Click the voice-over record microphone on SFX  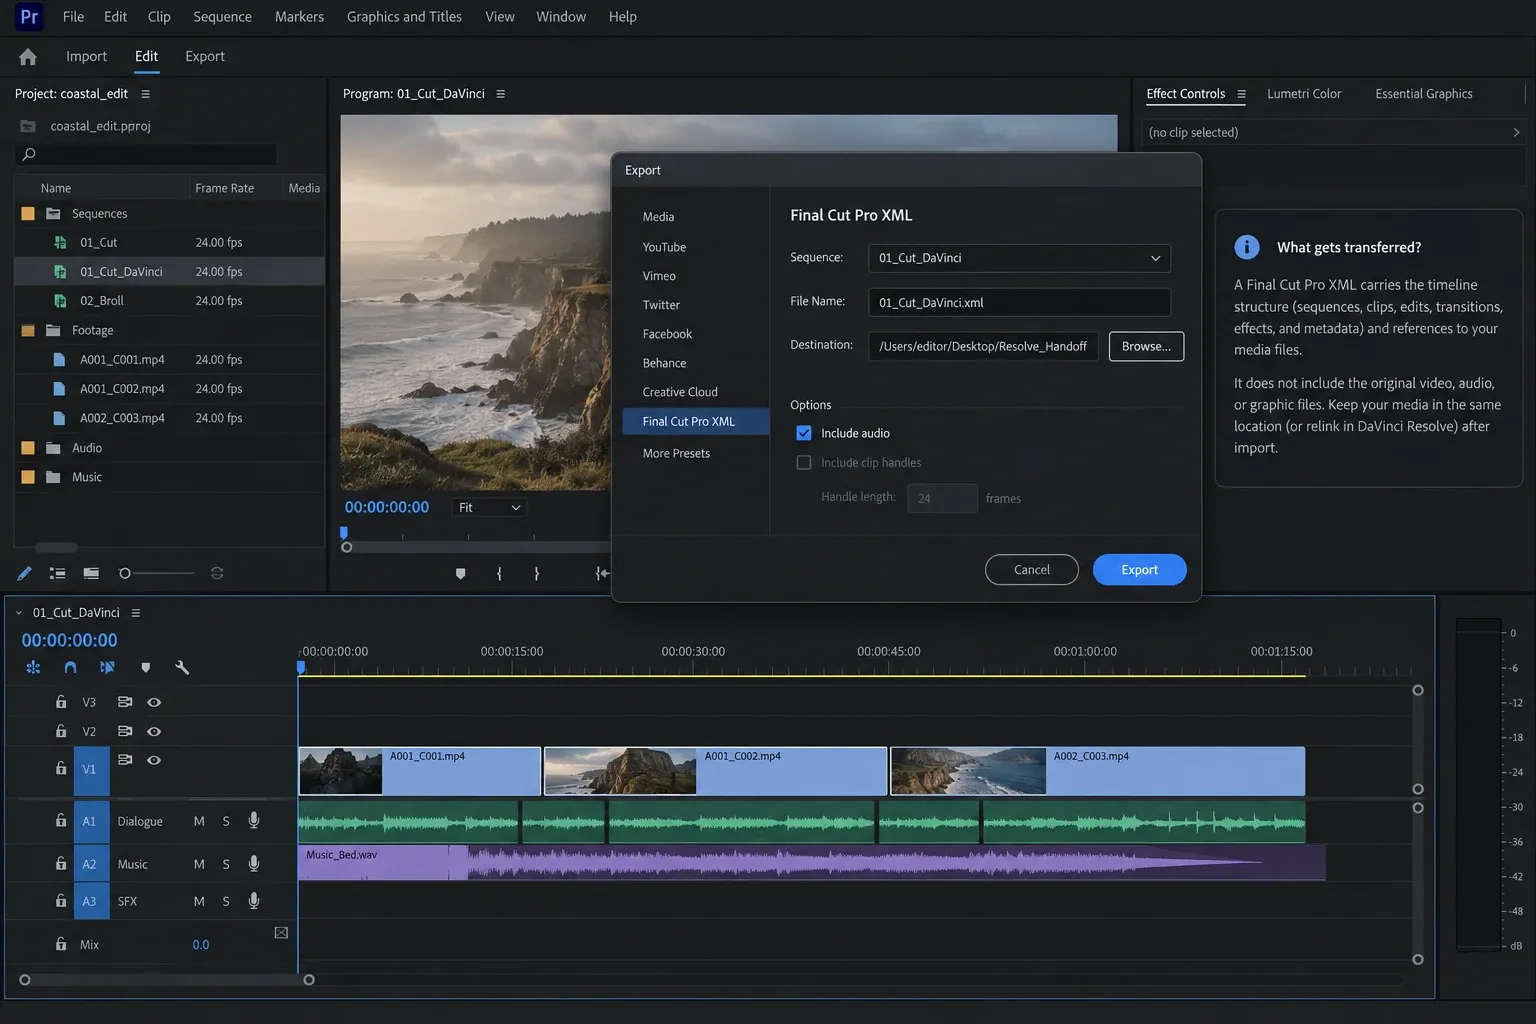click(254, 901)
